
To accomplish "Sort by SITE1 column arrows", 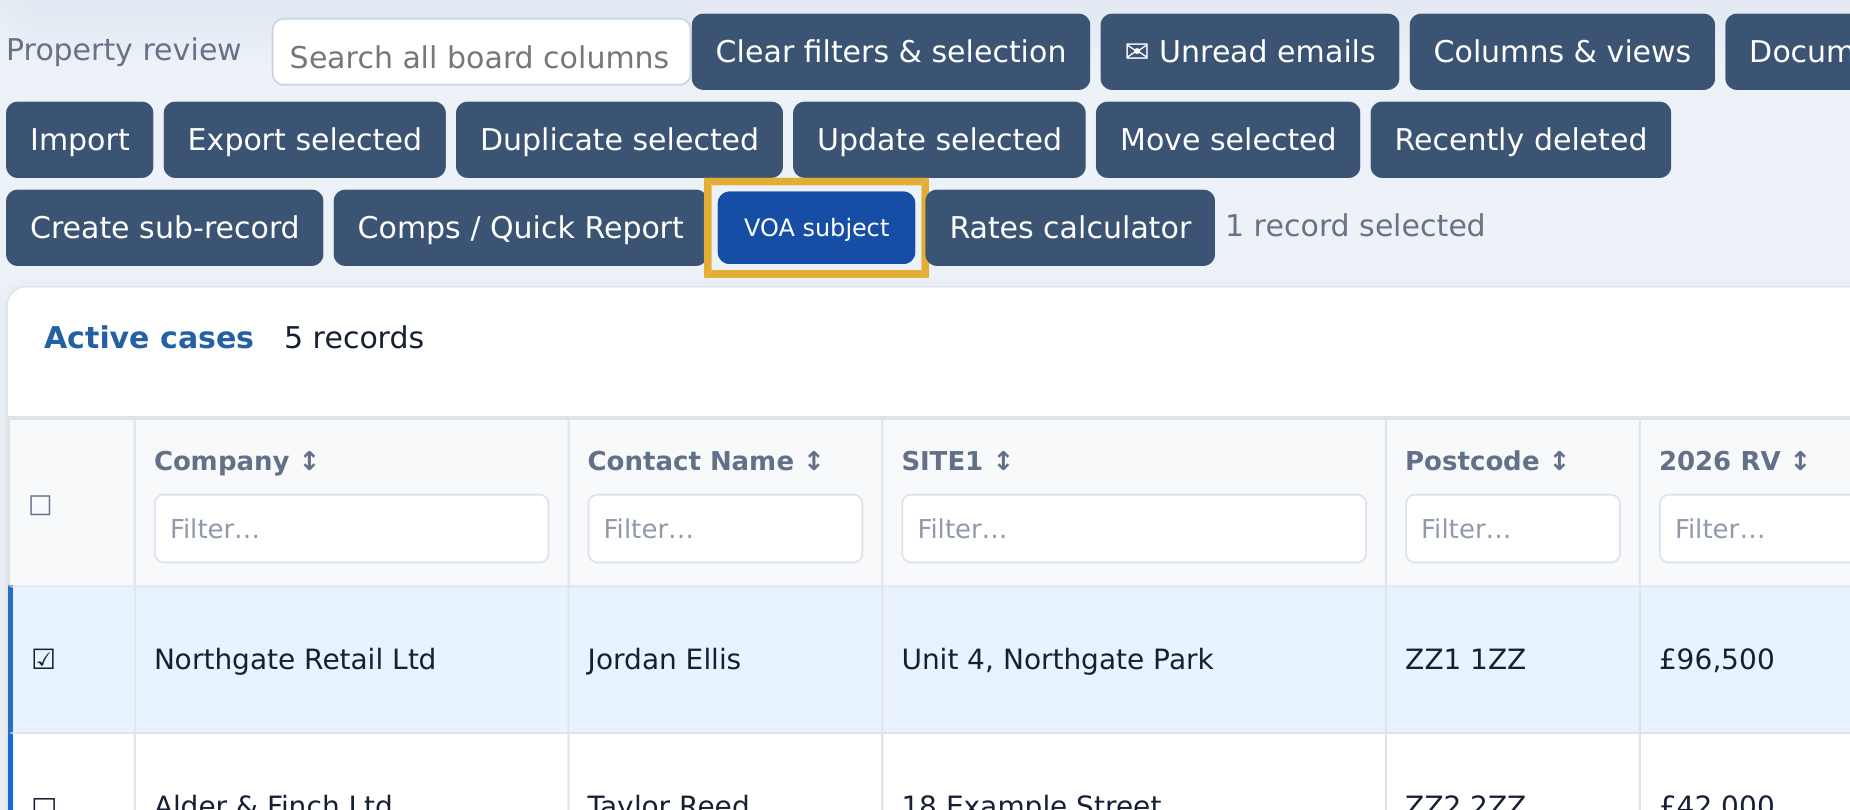I will 1003,461.
